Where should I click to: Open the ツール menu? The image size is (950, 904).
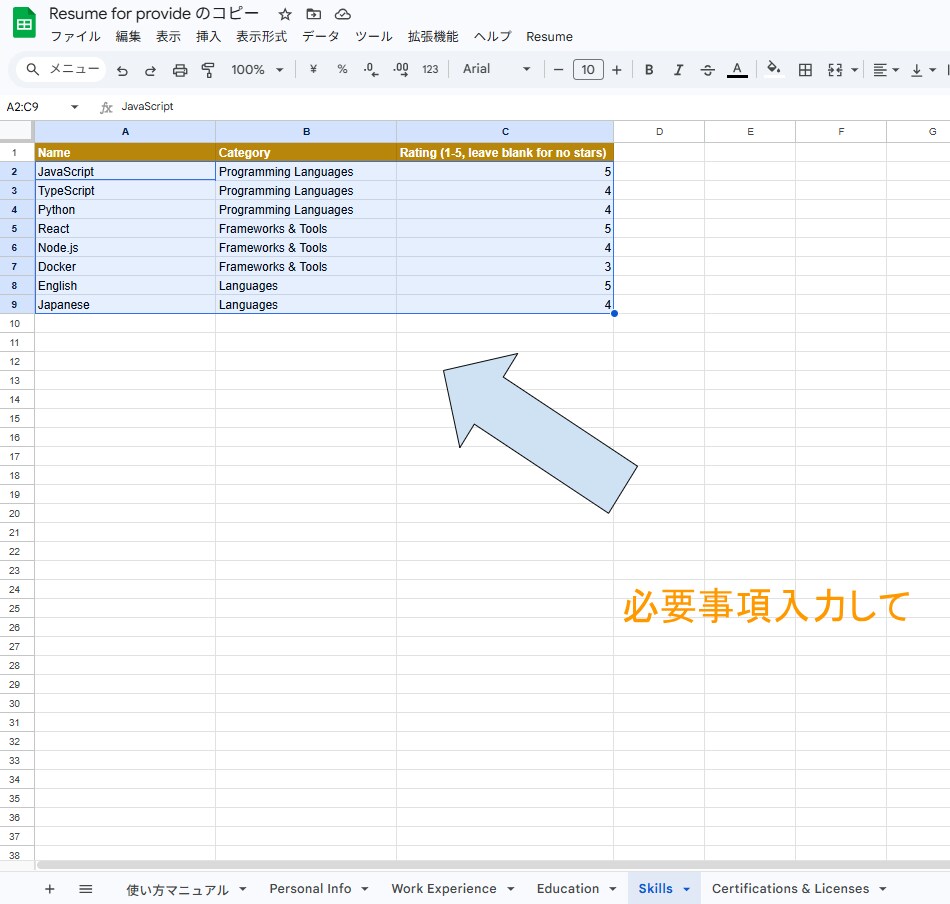(374, 36)
